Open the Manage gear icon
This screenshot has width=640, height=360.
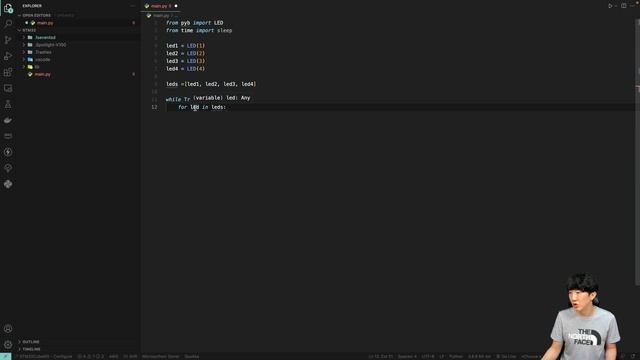pos(8,344)
